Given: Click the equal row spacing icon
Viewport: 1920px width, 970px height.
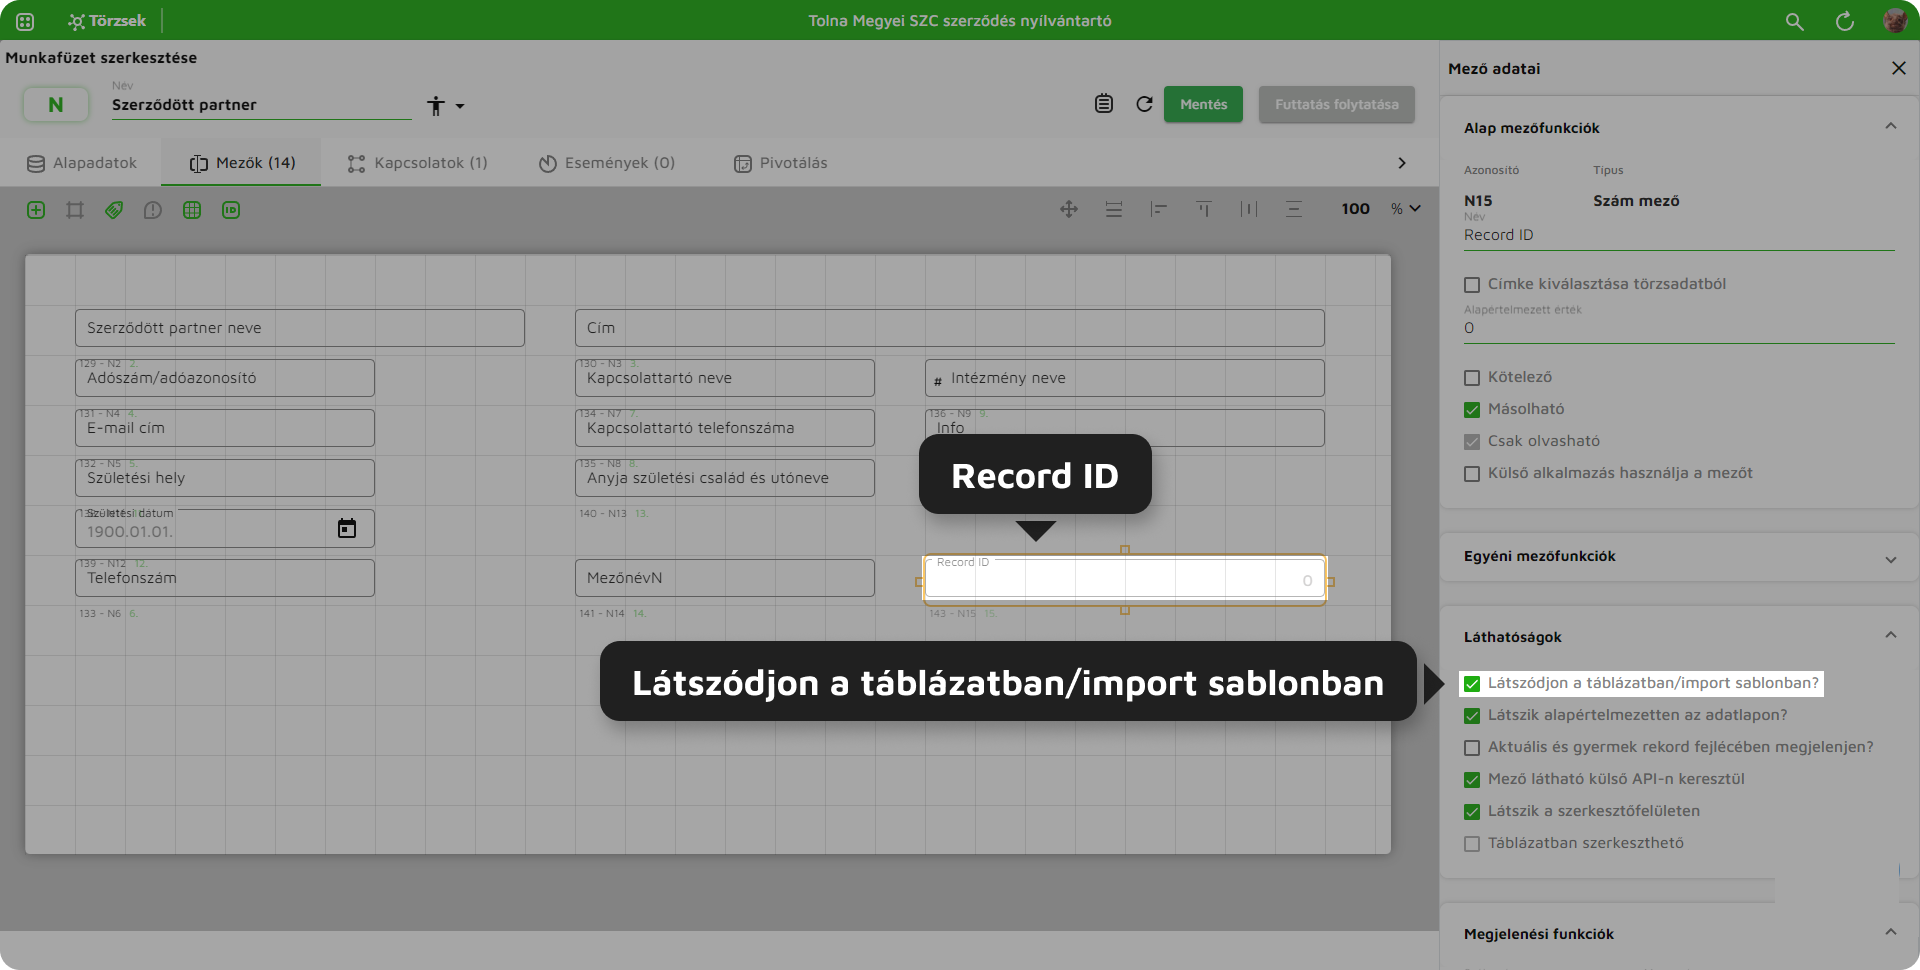Looking at the screenshot, I should (1114, 209).
